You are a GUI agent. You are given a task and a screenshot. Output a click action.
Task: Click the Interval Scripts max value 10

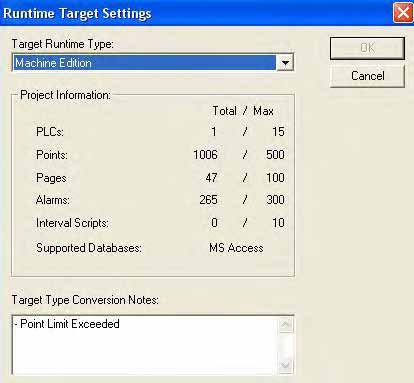click(278, 223)
